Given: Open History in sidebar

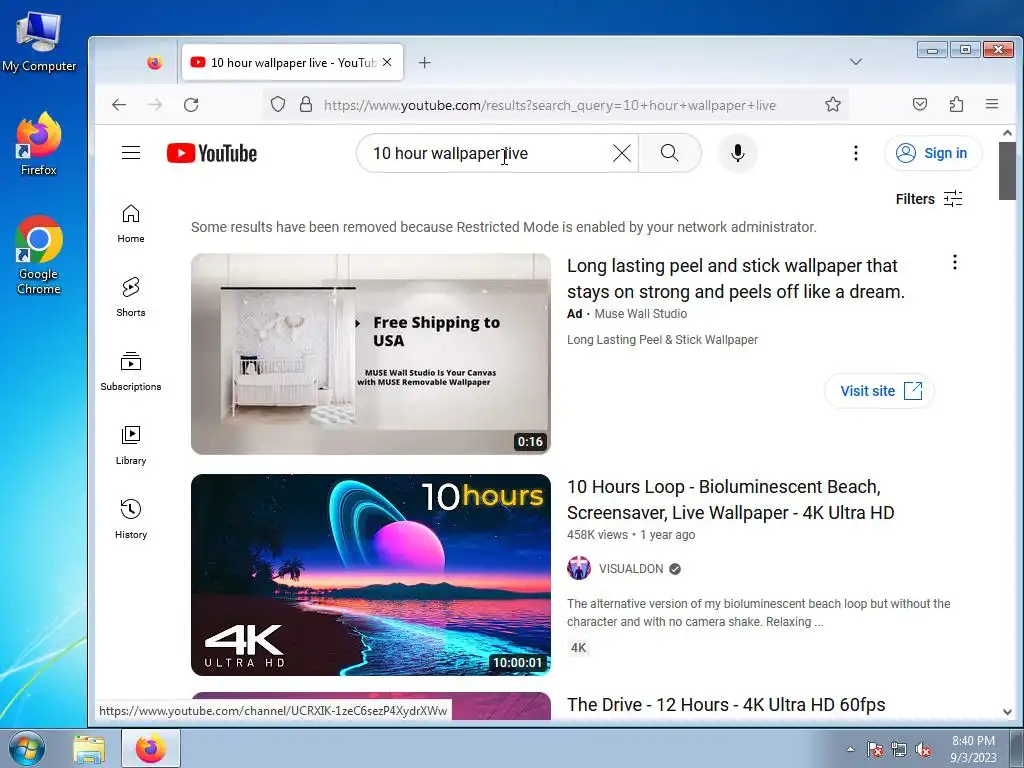Looking at the screenshot, I should pyautogui.click(x=131, y=519).
